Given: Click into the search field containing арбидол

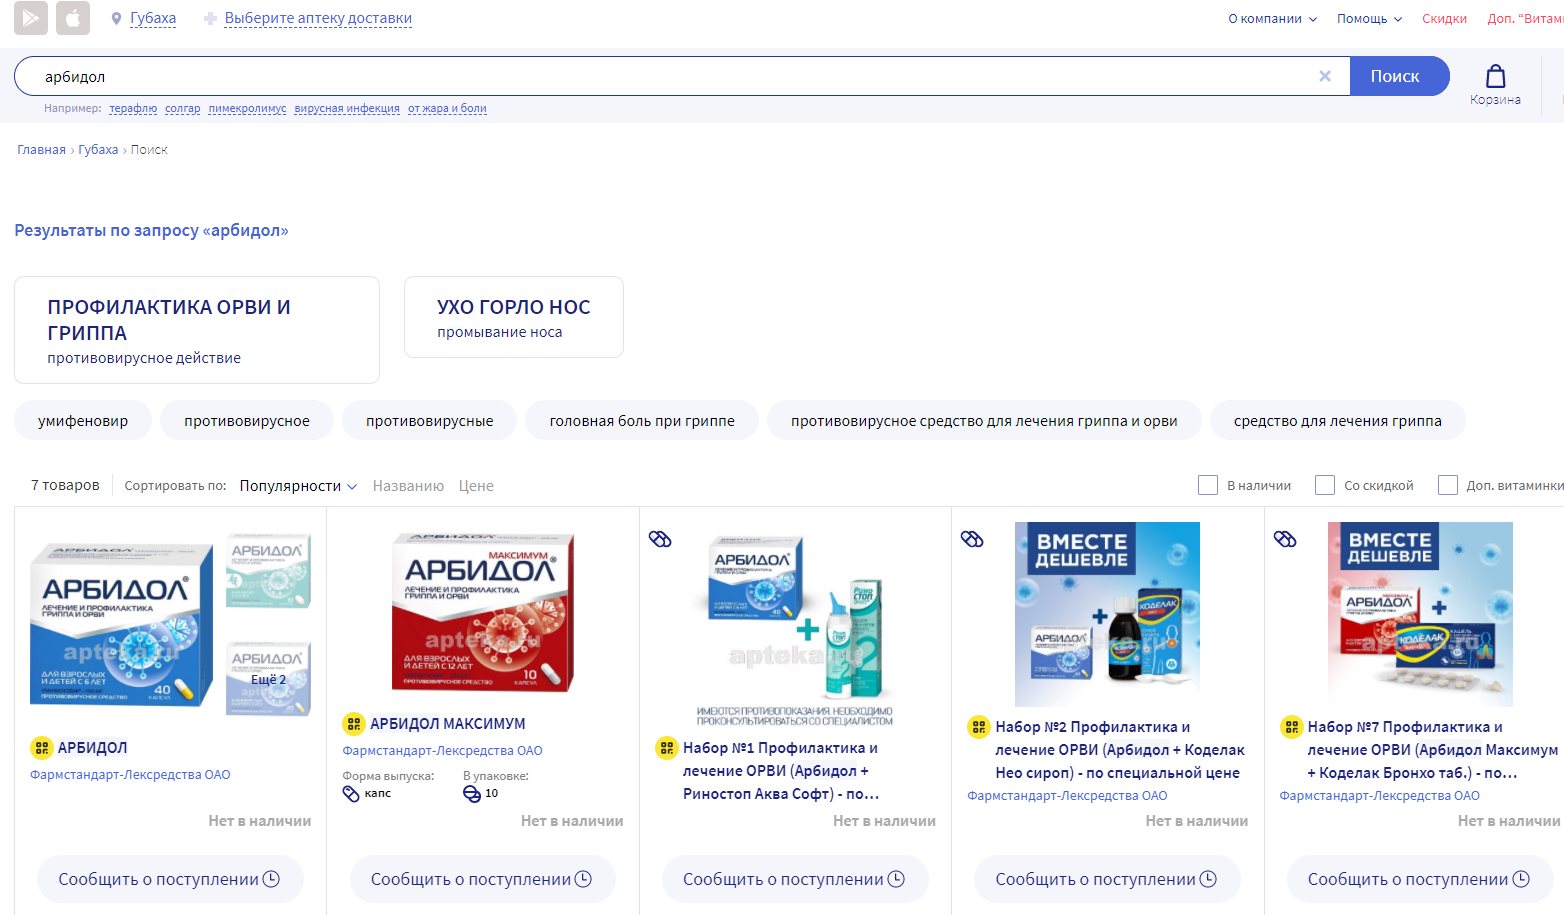Looking at the screenshot, I should pos(680,76).
